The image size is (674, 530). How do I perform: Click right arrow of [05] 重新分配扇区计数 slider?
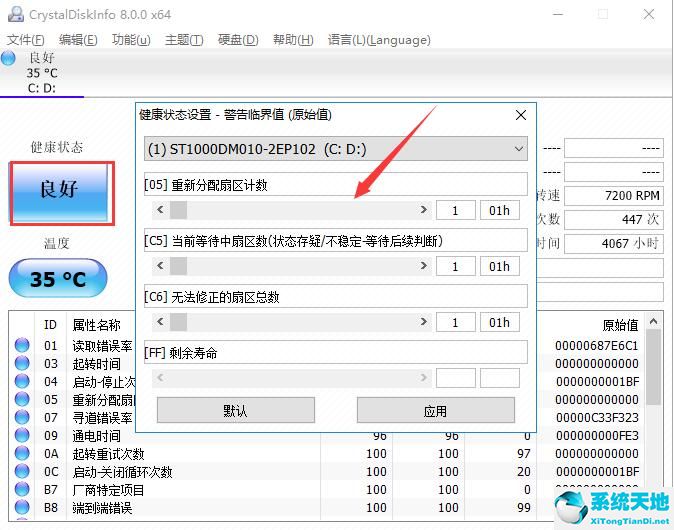[424, 210]
